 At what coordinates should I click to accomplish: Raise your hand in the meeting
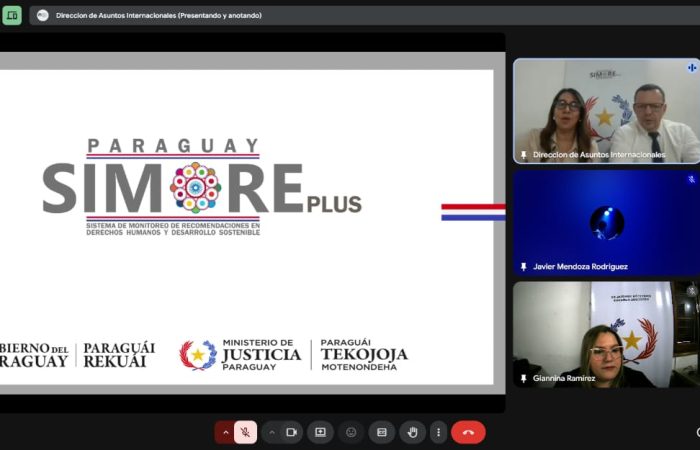pos(412,432)
